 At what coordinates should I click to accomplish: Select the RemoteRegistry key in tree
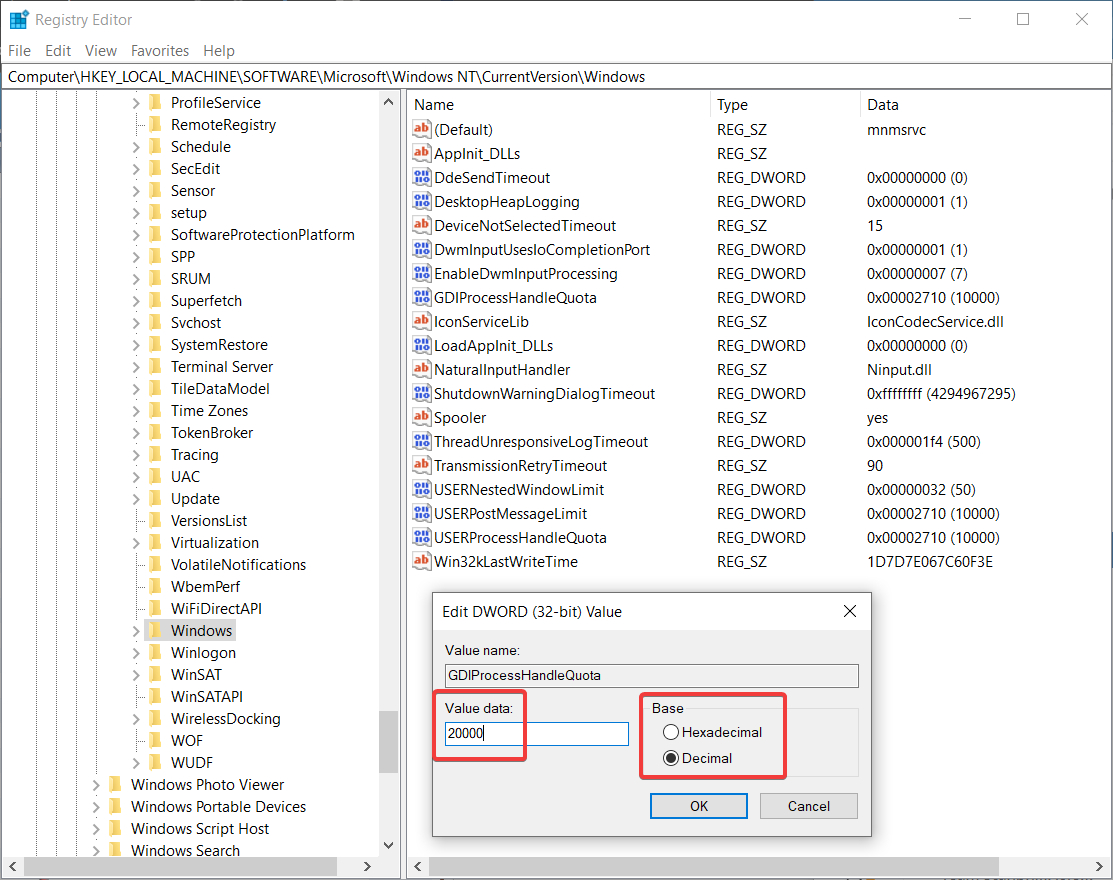223,125
